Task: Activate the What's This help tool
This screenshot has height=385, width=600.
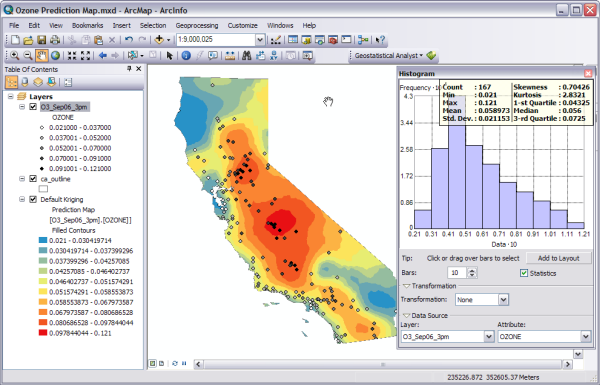Action: click(380, 40)
